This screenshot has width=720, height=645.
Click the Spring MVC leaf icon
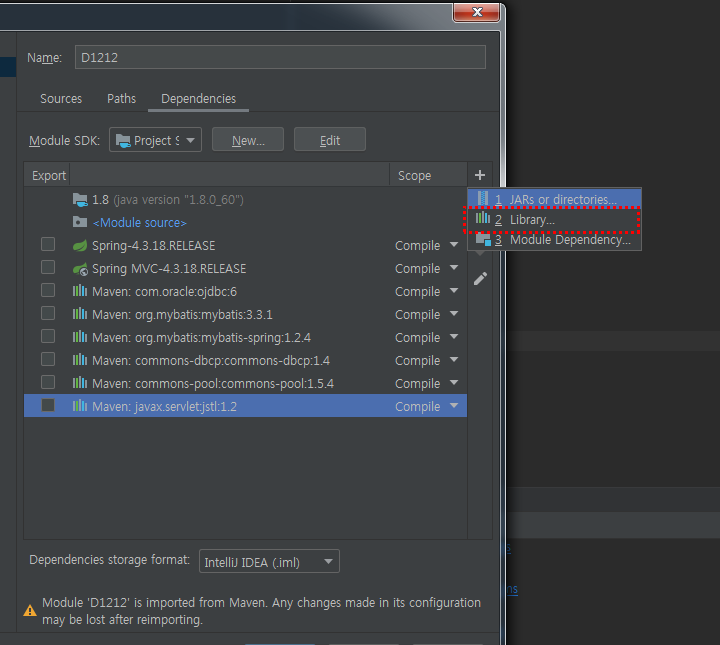click(x=80, y=269)
